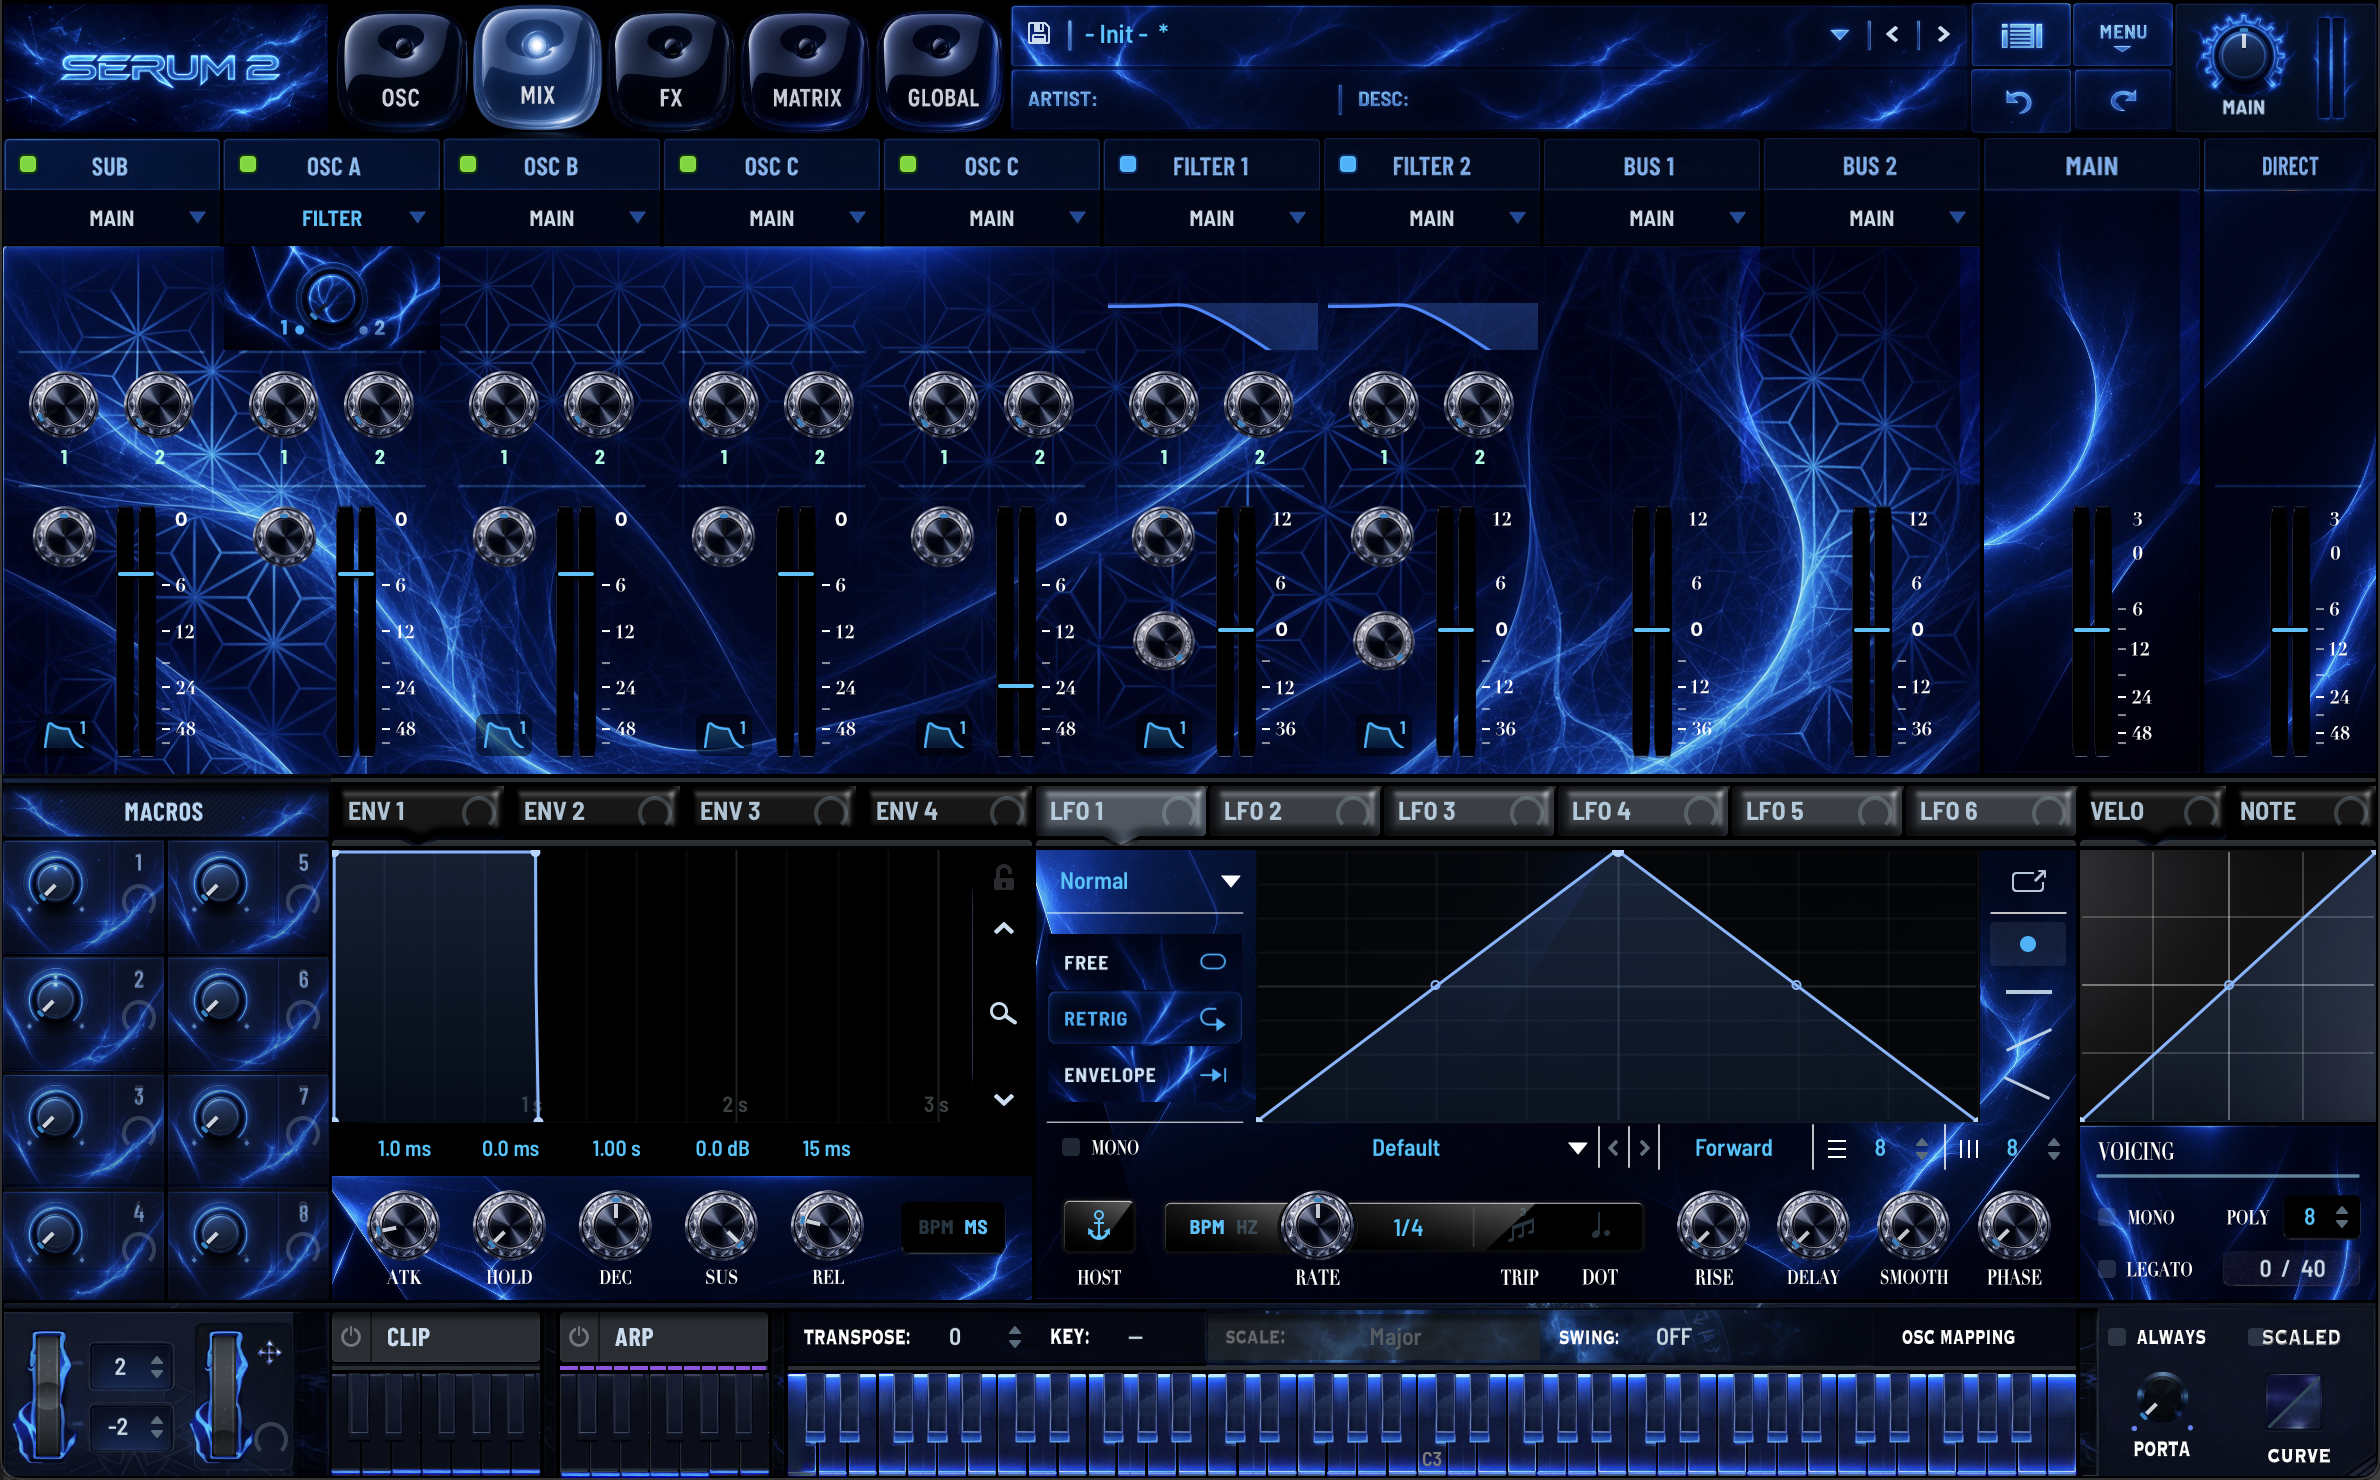Open the MENU button
Screen dimensions: 2380x1480
tap(2123, 36)
